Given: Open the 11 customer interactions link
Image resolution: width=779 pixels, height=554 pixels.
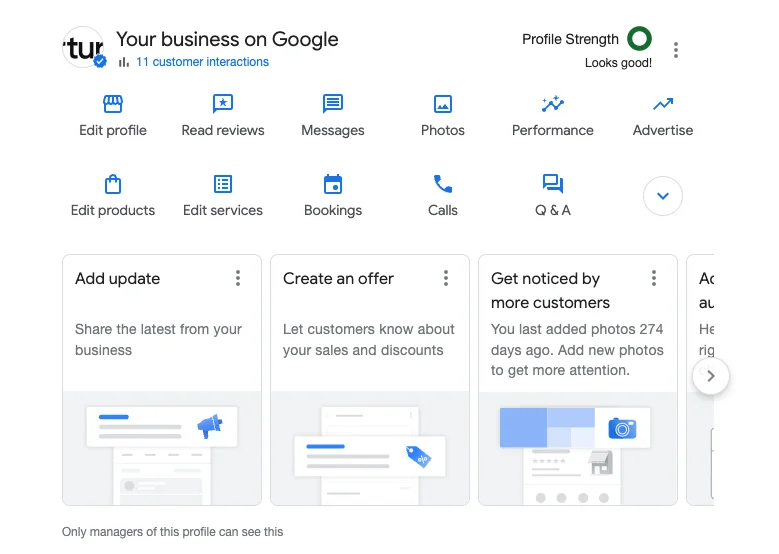Looking at the screenshot, I should 202,62.
